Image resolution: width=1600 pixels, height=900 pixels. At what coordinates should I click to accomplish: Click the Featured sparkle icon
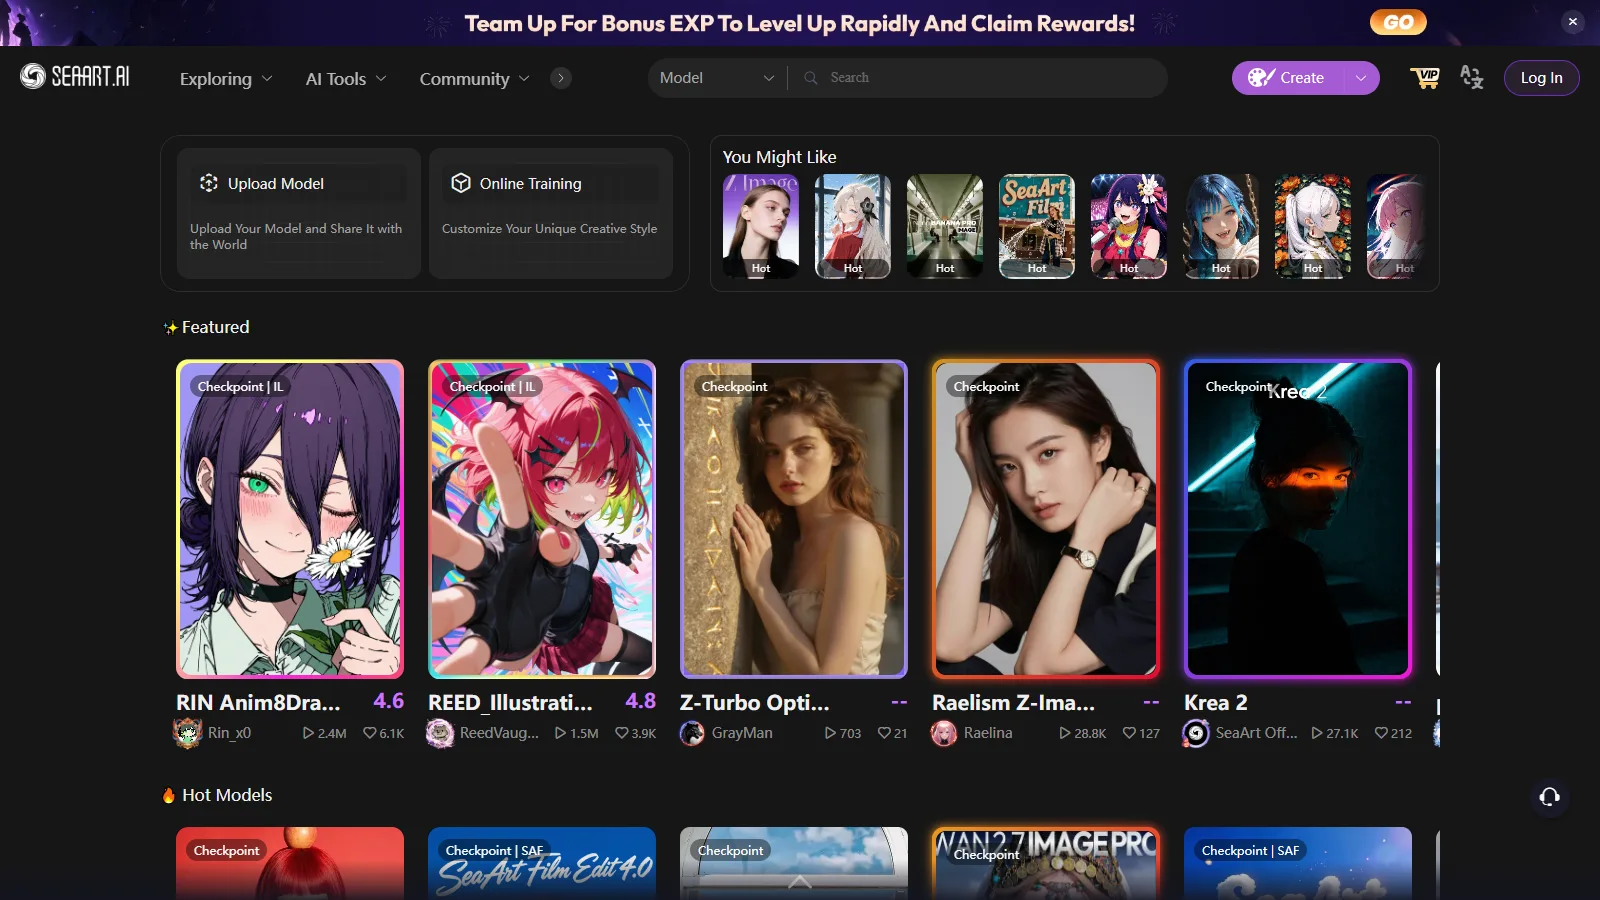click(x=171, y=328)
